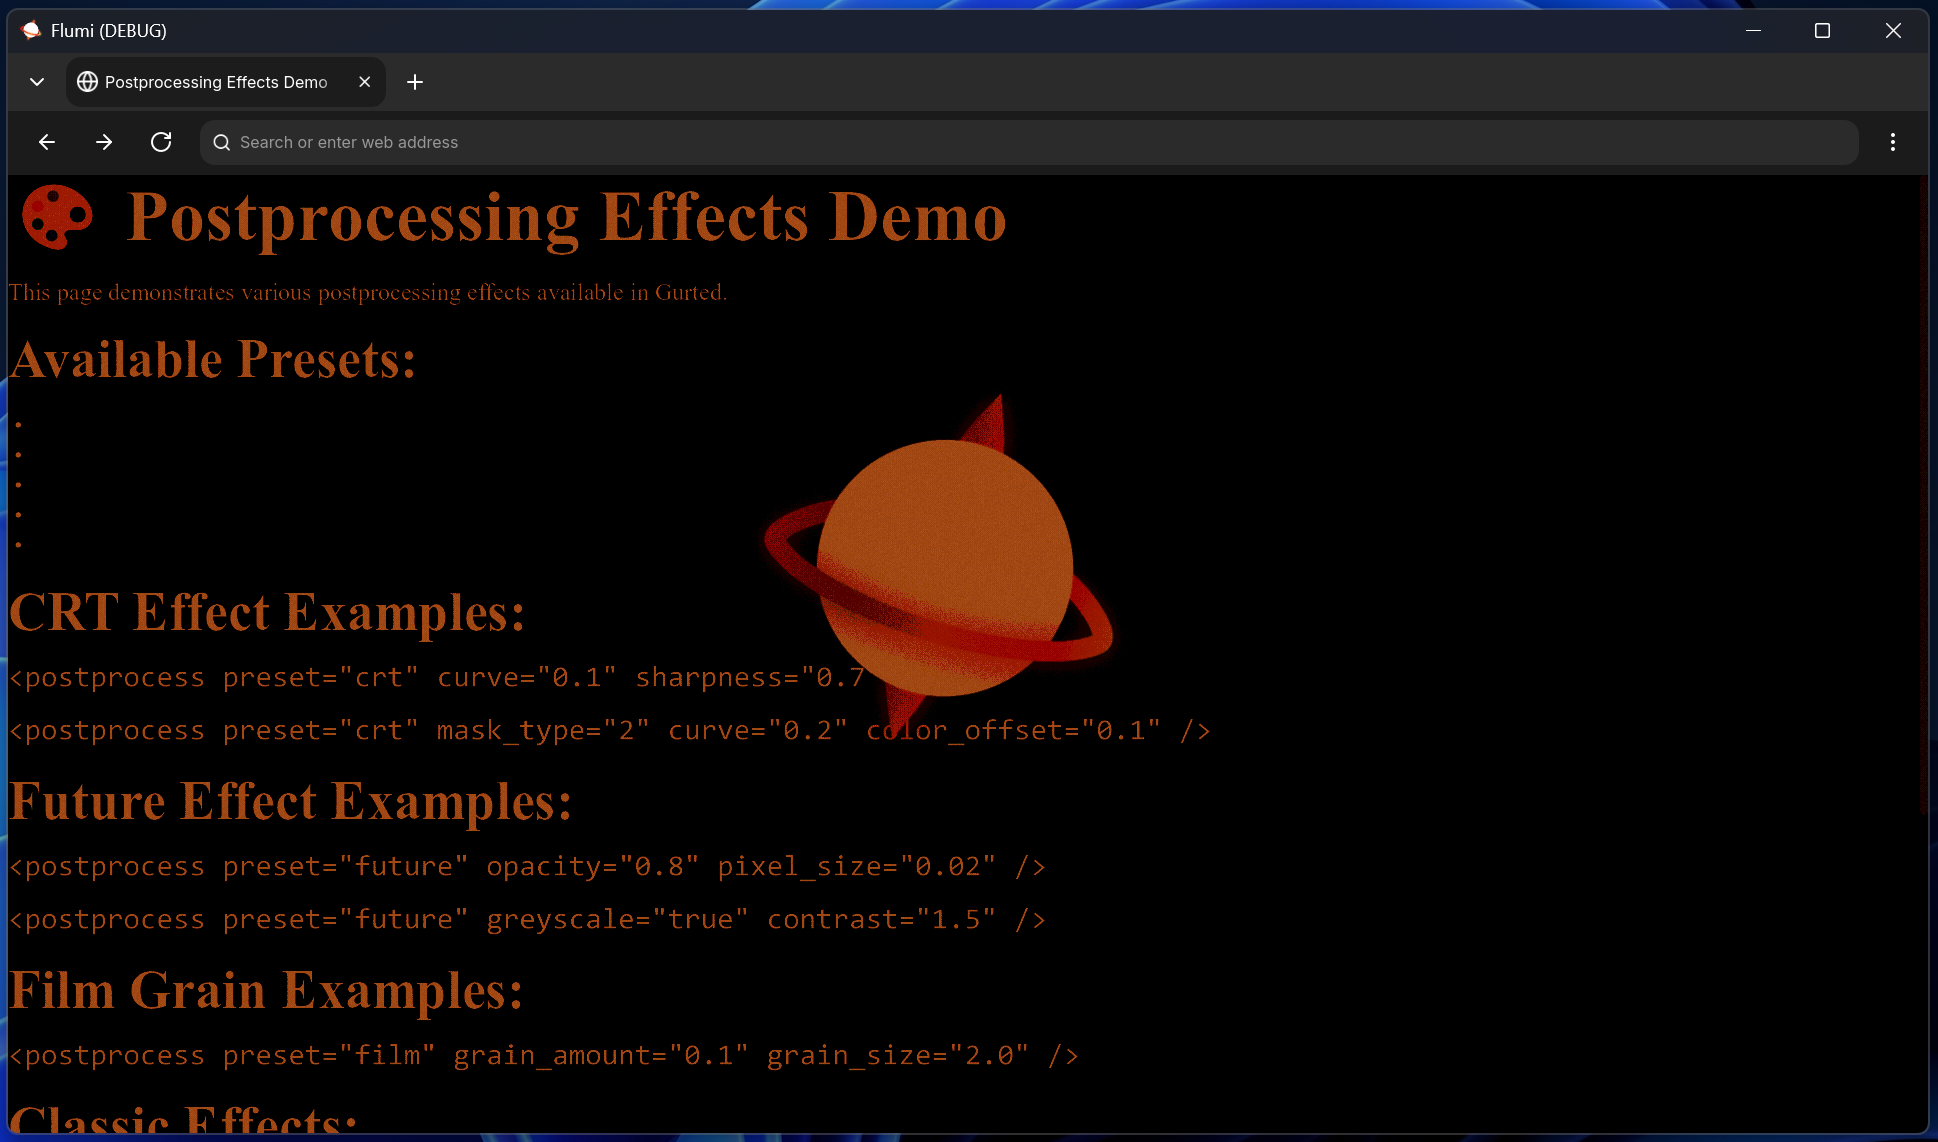Click the film grain_amount code line
Image resolution: width=1938 pixels, height=1142 pixels.
point(544,1056)
